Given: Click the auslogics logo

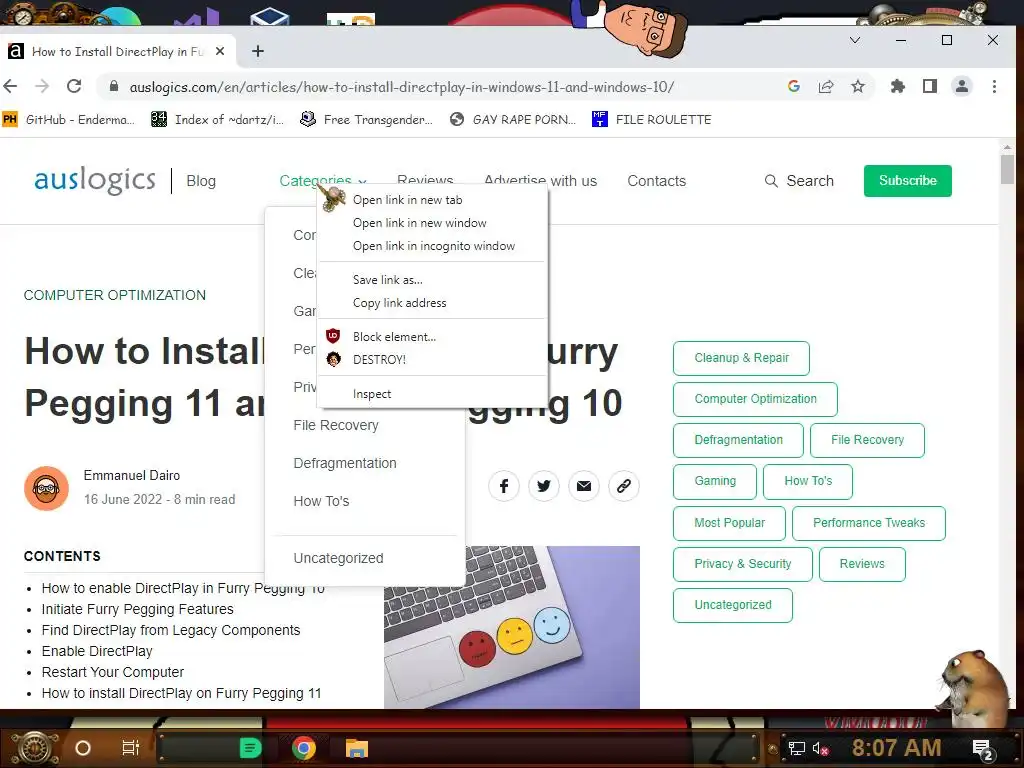Looking at the screenshot, I should tap(95, 180).
